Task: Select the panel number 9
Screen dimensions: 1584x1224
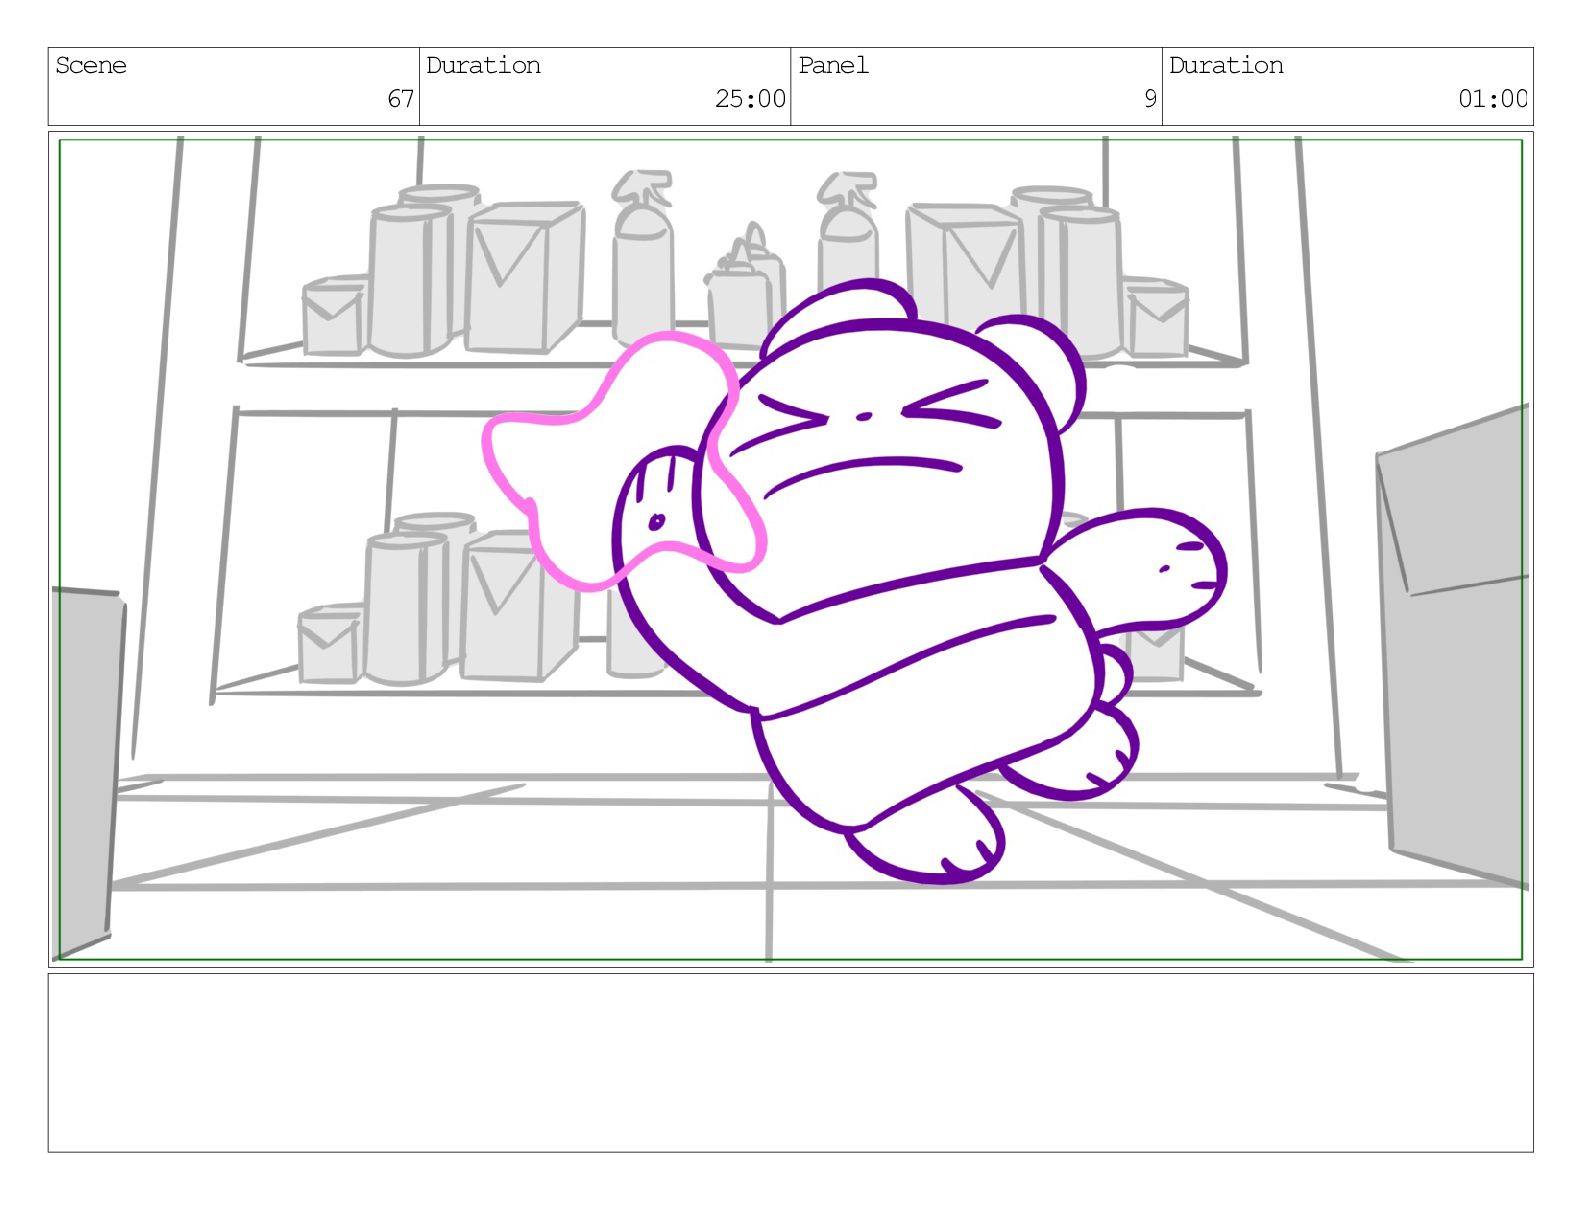Action: [1150, 99]
